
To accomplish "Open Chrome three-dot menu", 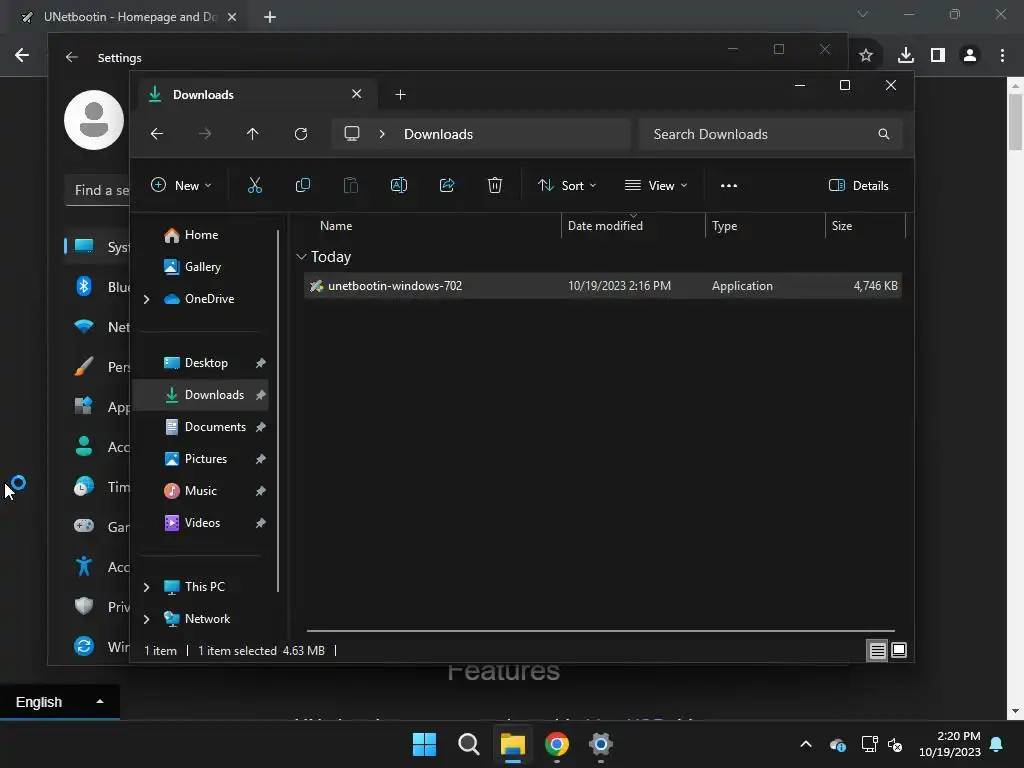I will 1002,56.
